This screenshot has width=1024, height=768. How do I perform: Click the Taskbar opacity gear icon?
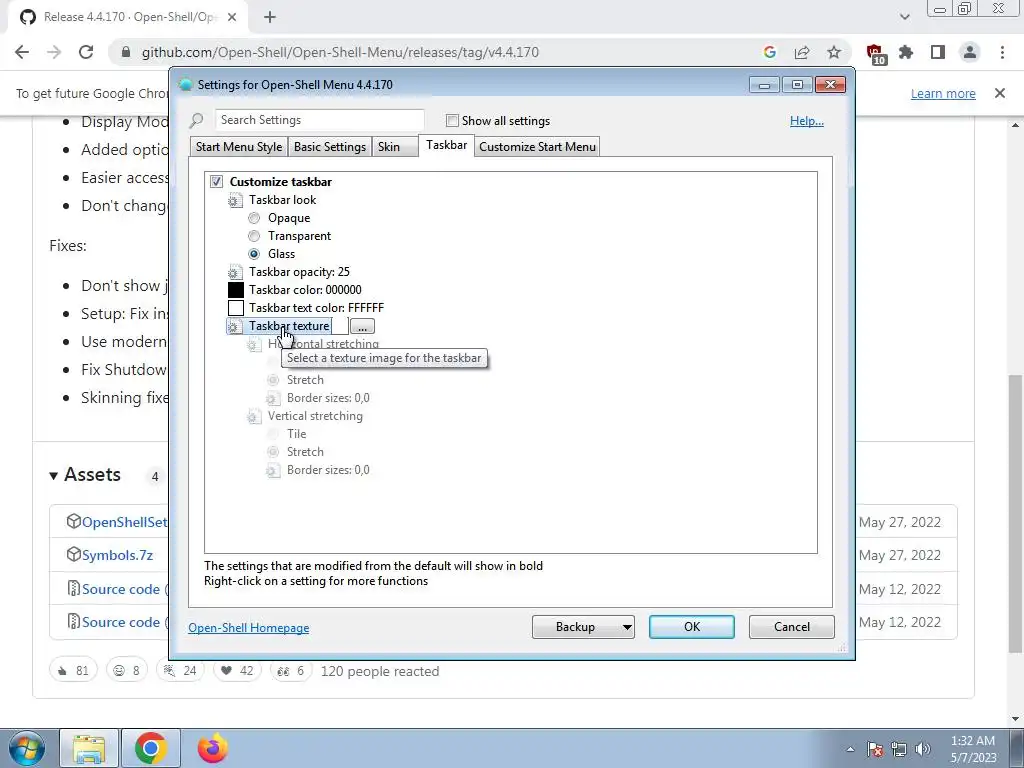pos(235,272)
